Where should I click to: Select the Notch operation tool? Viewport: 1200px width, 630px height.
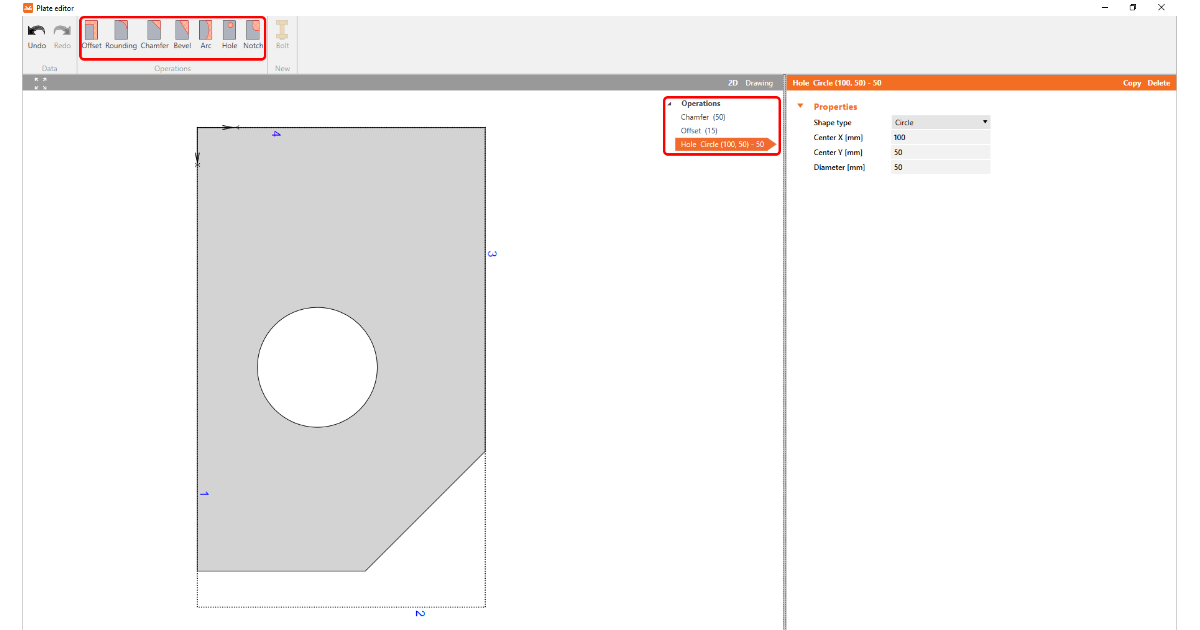point(254,31)
